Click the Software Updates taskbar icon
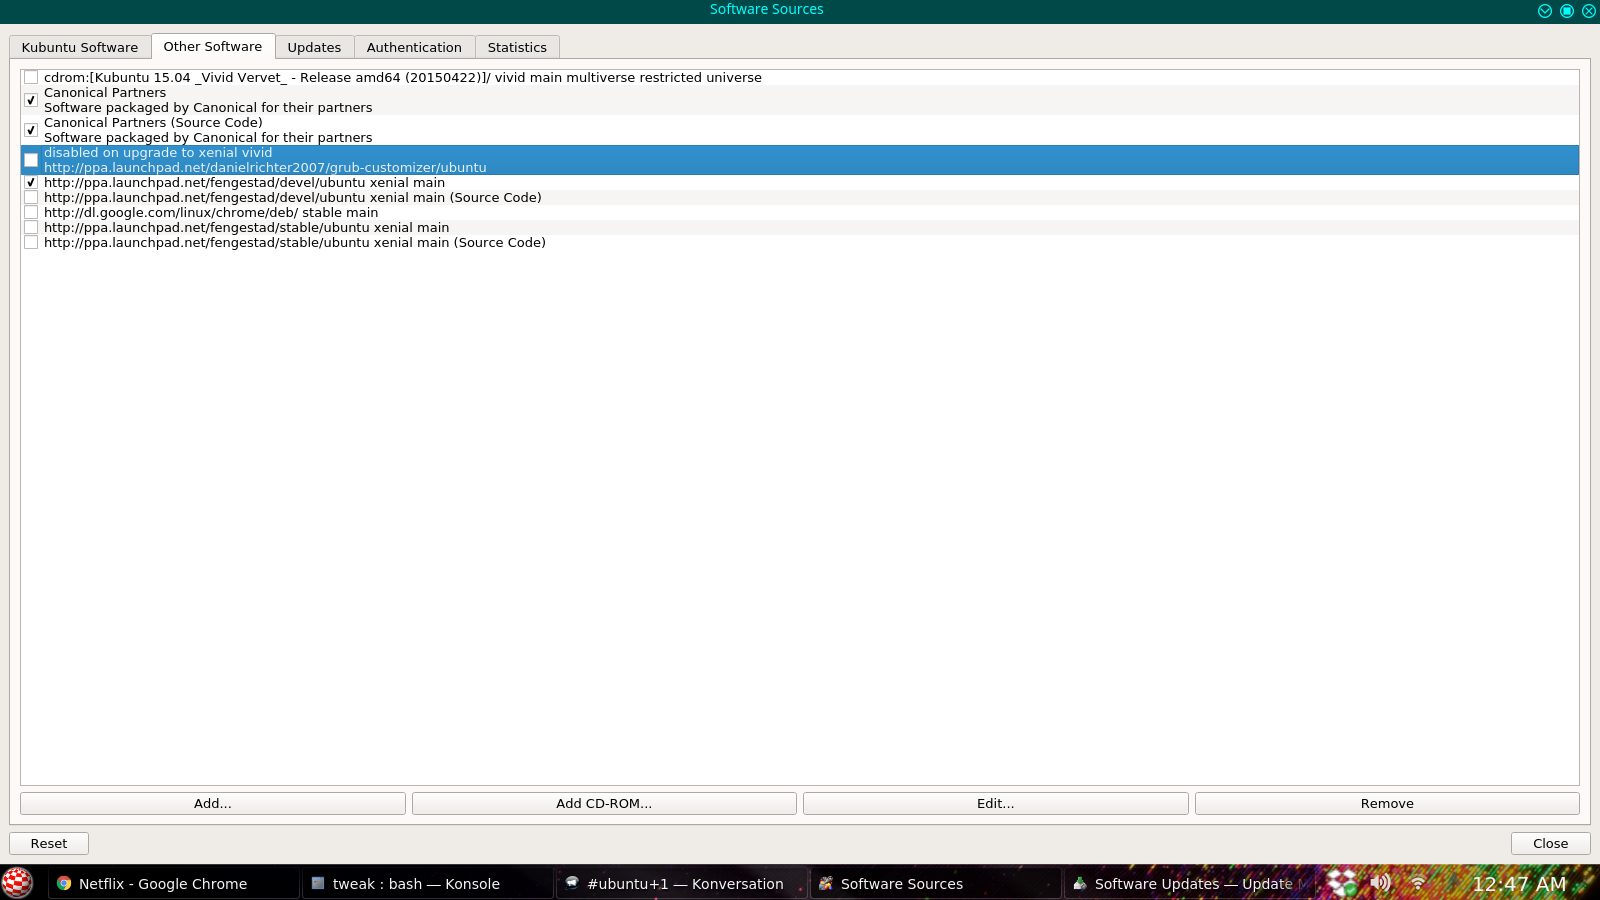1600x900 pixels. tap(1080, 883)
